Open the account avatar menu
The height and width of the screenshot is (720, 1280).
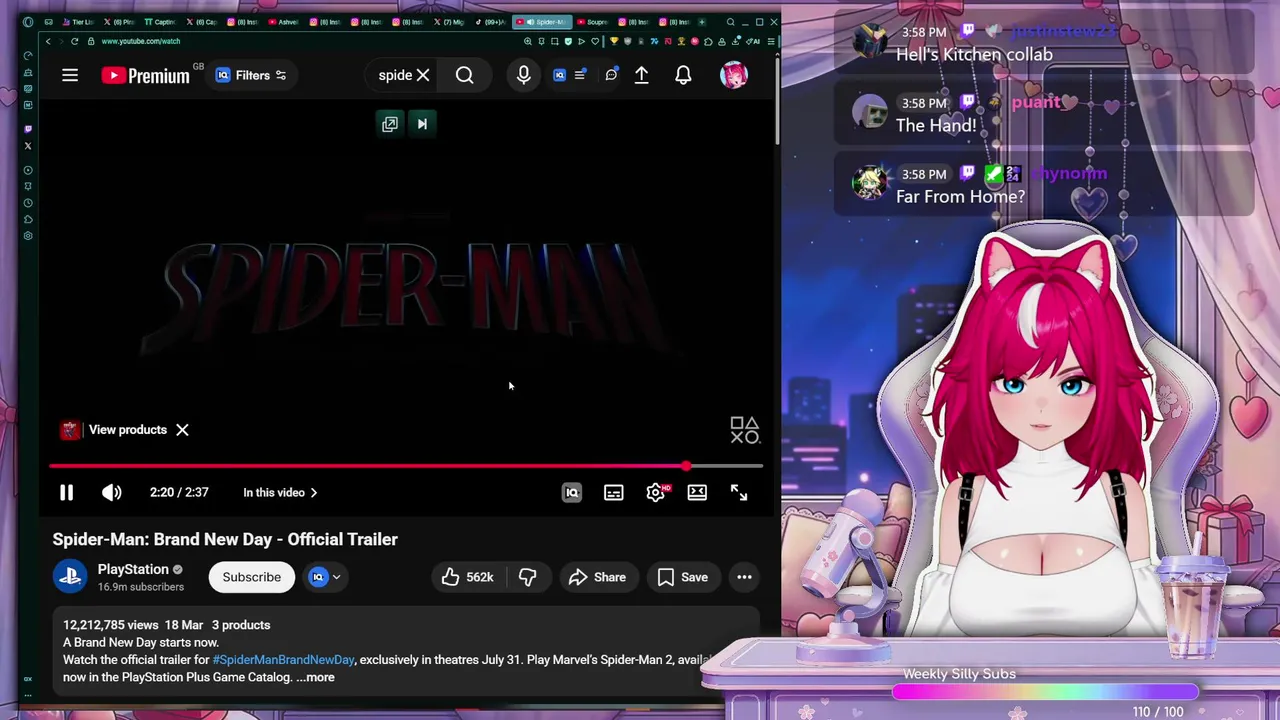click(x=734, y=75)
